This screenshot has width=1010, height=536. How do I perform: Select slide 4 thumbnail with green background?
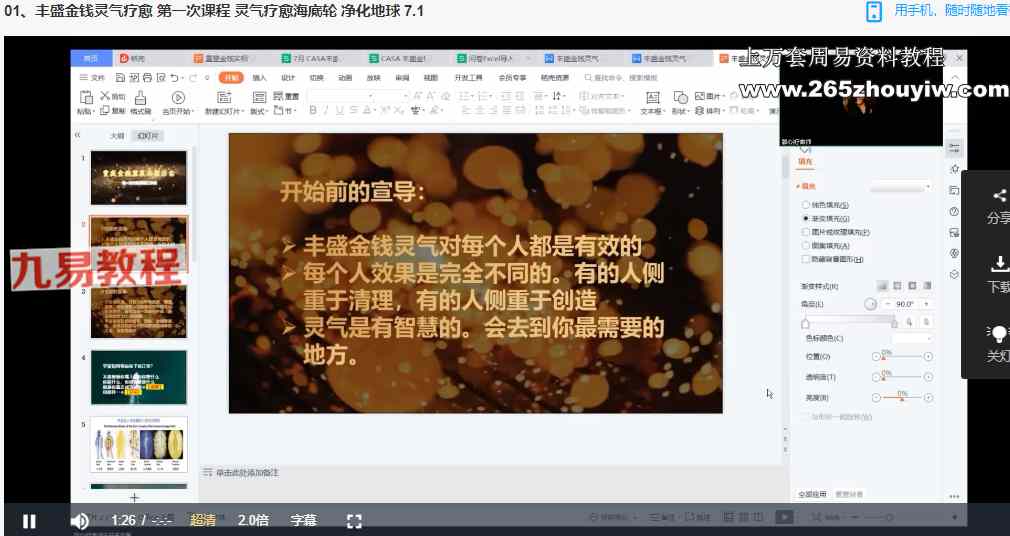pos(138,377)
